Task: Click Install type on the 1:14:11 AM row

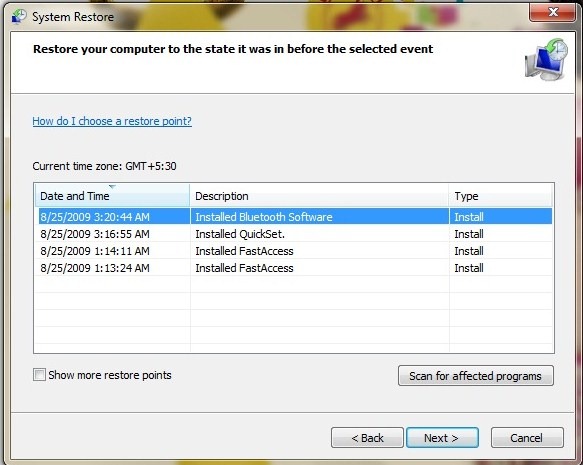Action: tap(469, 251)
